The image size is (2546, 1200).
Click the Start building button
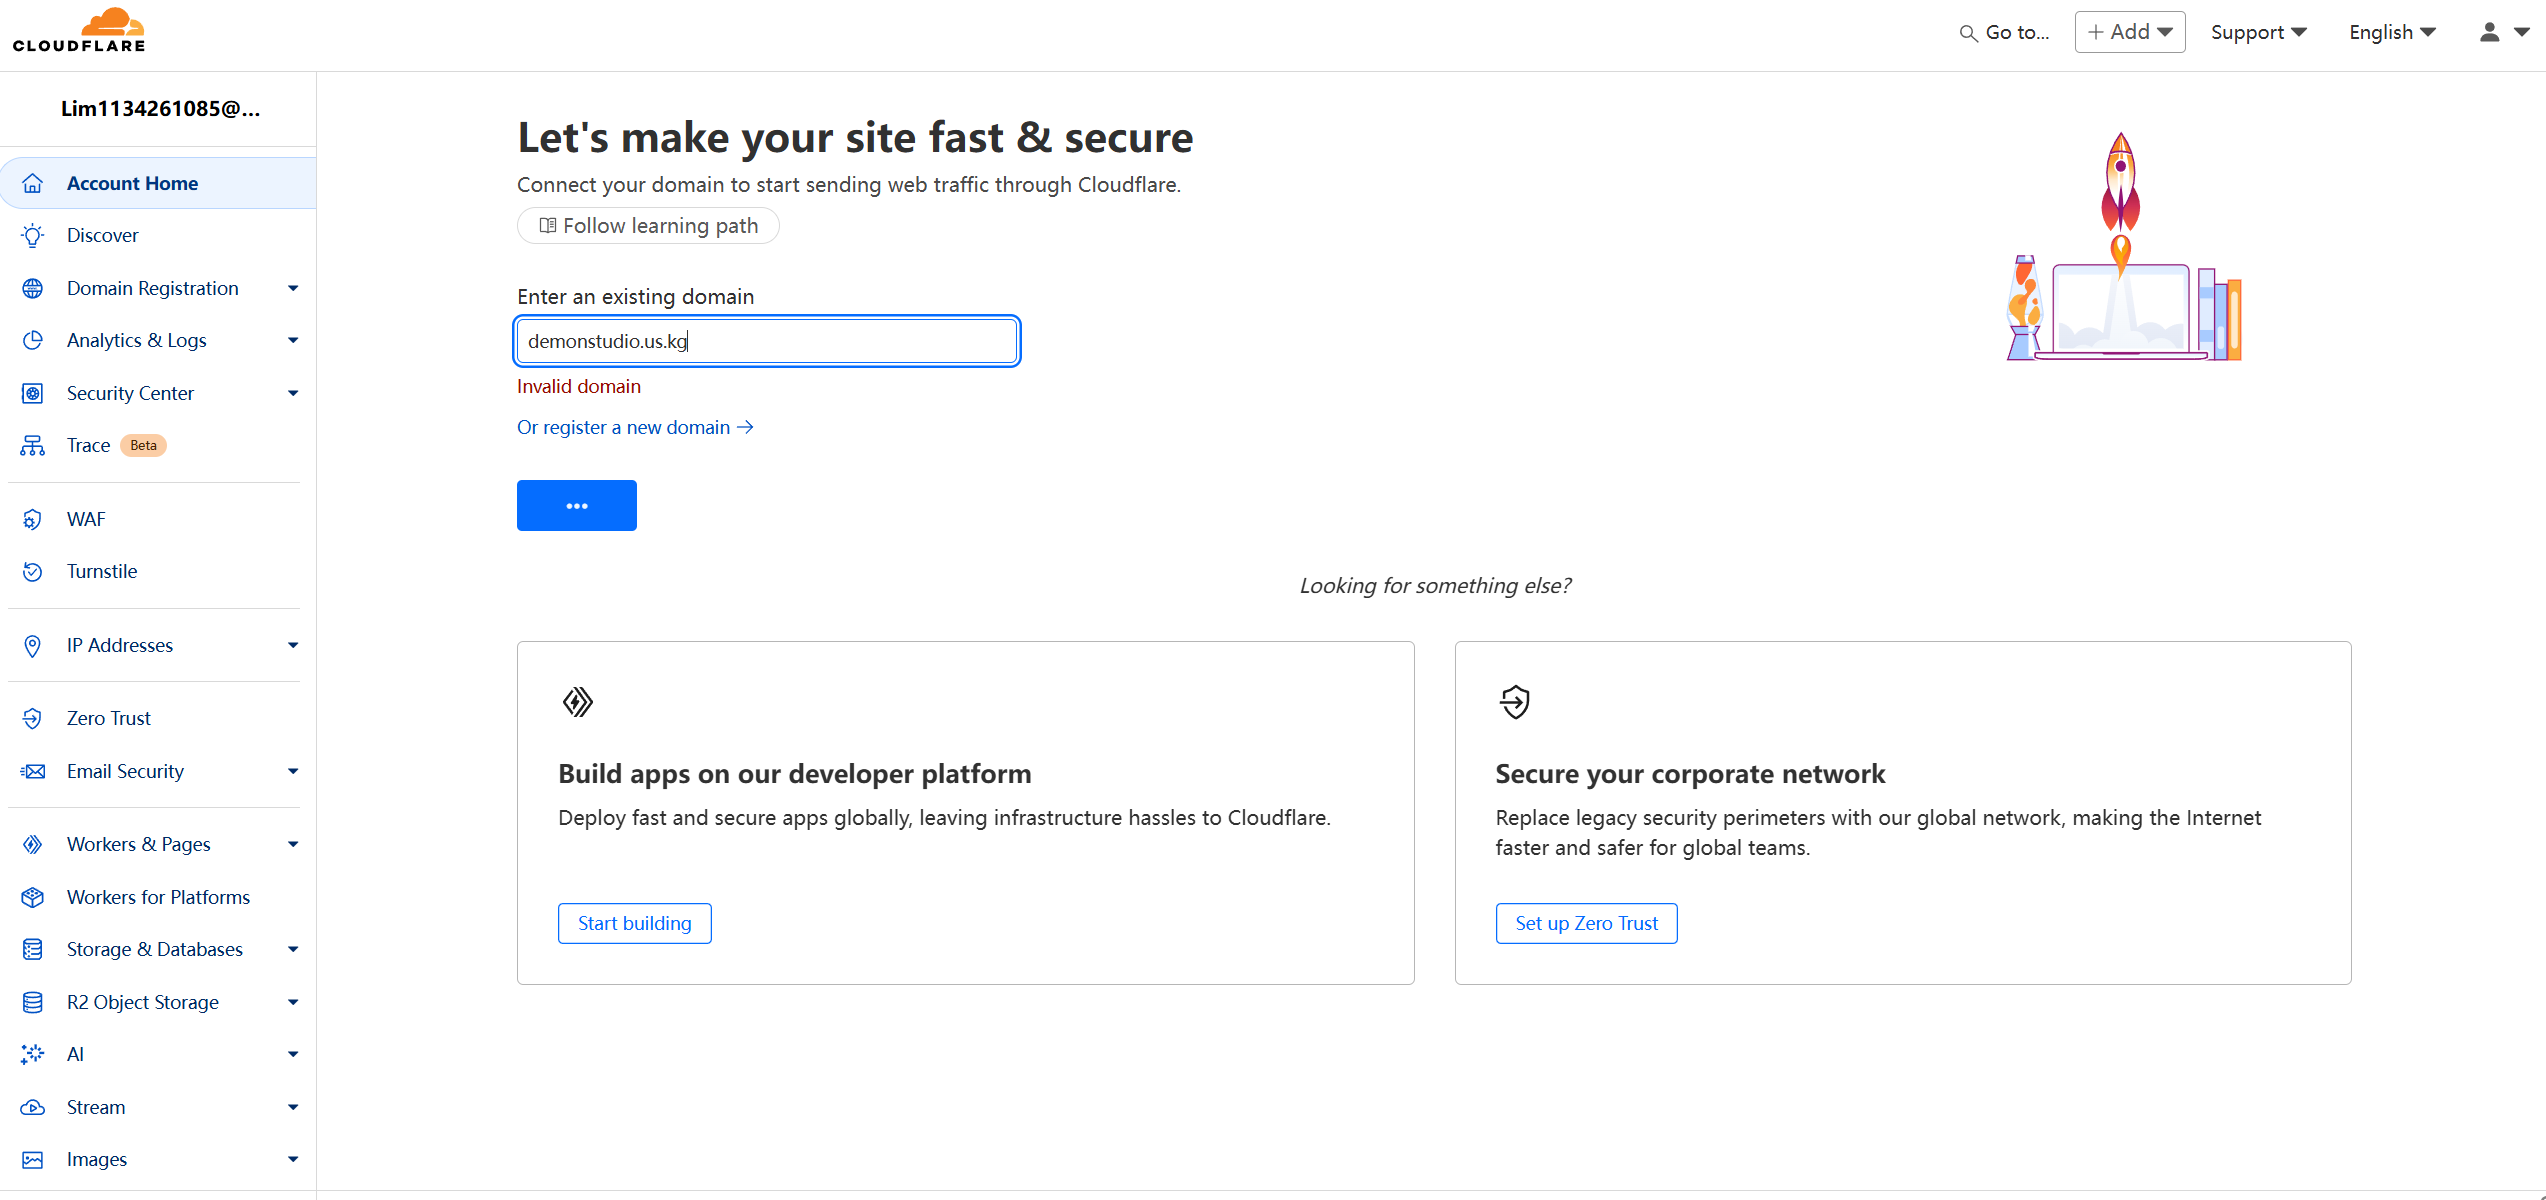[x=634, y=923]
